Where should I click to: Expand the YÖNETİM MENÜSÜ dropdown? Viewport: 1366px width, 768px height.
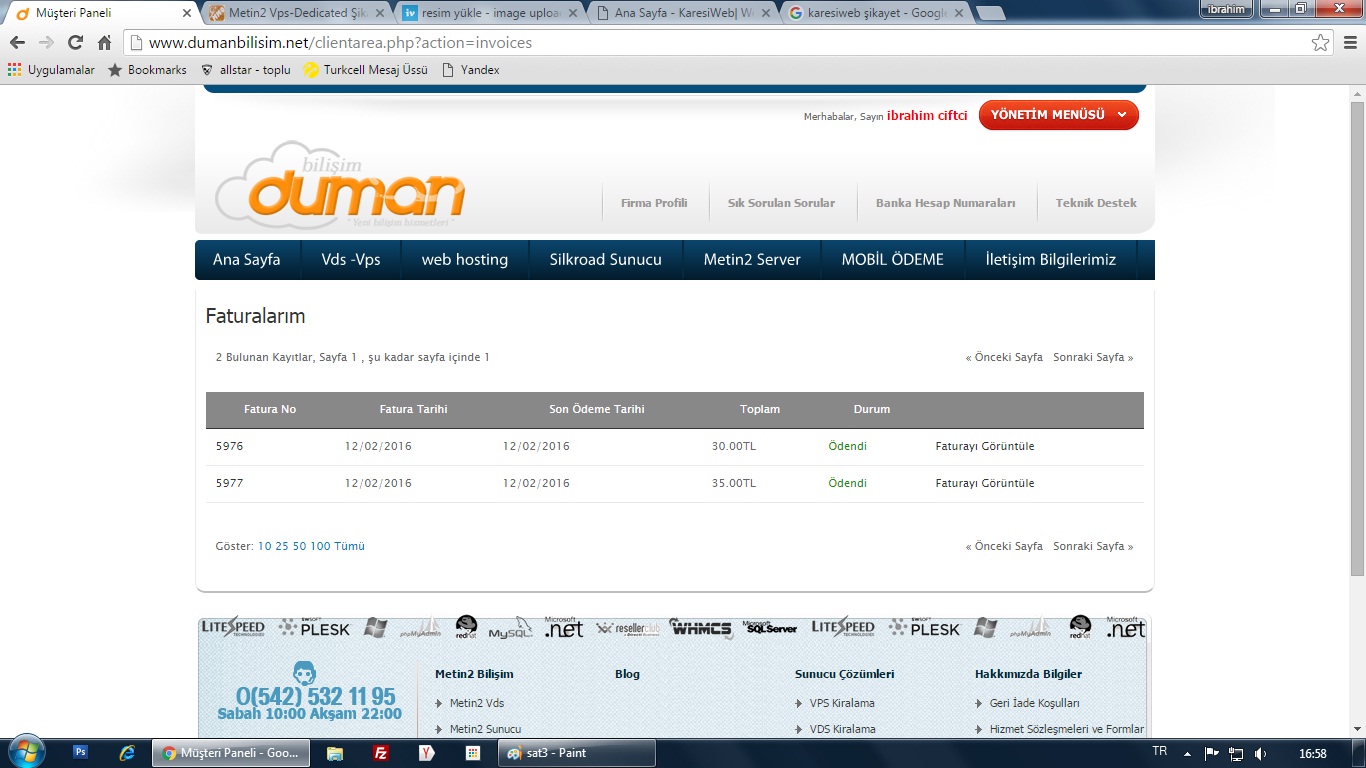1058,115
